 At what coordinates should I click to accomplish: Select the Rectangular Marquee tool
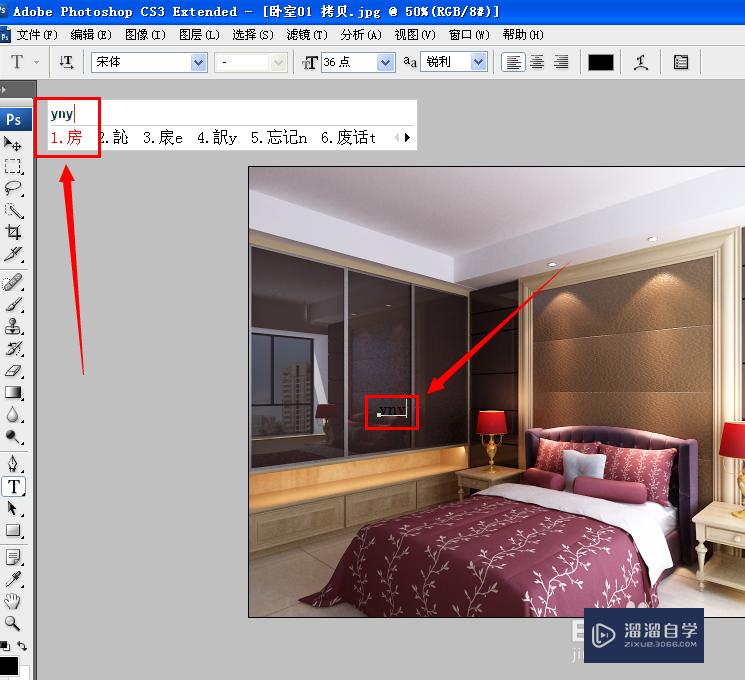coord(12,166)
